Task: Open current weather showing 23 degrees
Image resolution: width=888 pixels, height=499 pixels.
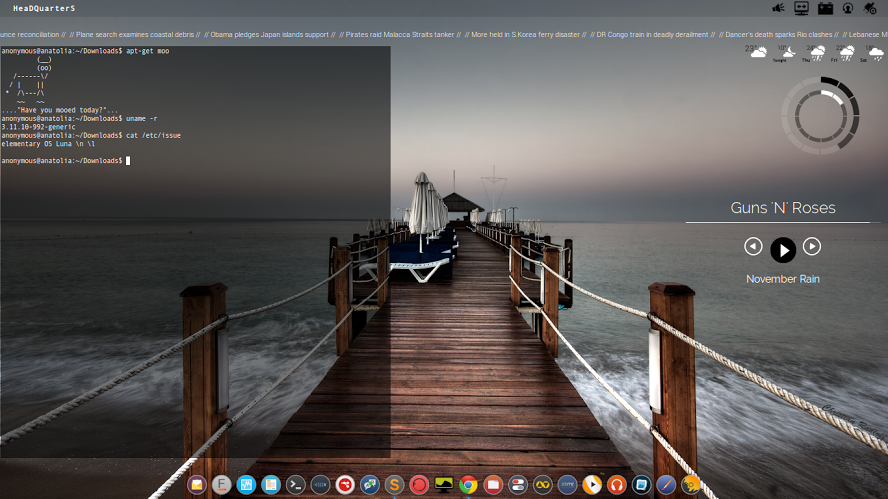Action: click(757, 52)
